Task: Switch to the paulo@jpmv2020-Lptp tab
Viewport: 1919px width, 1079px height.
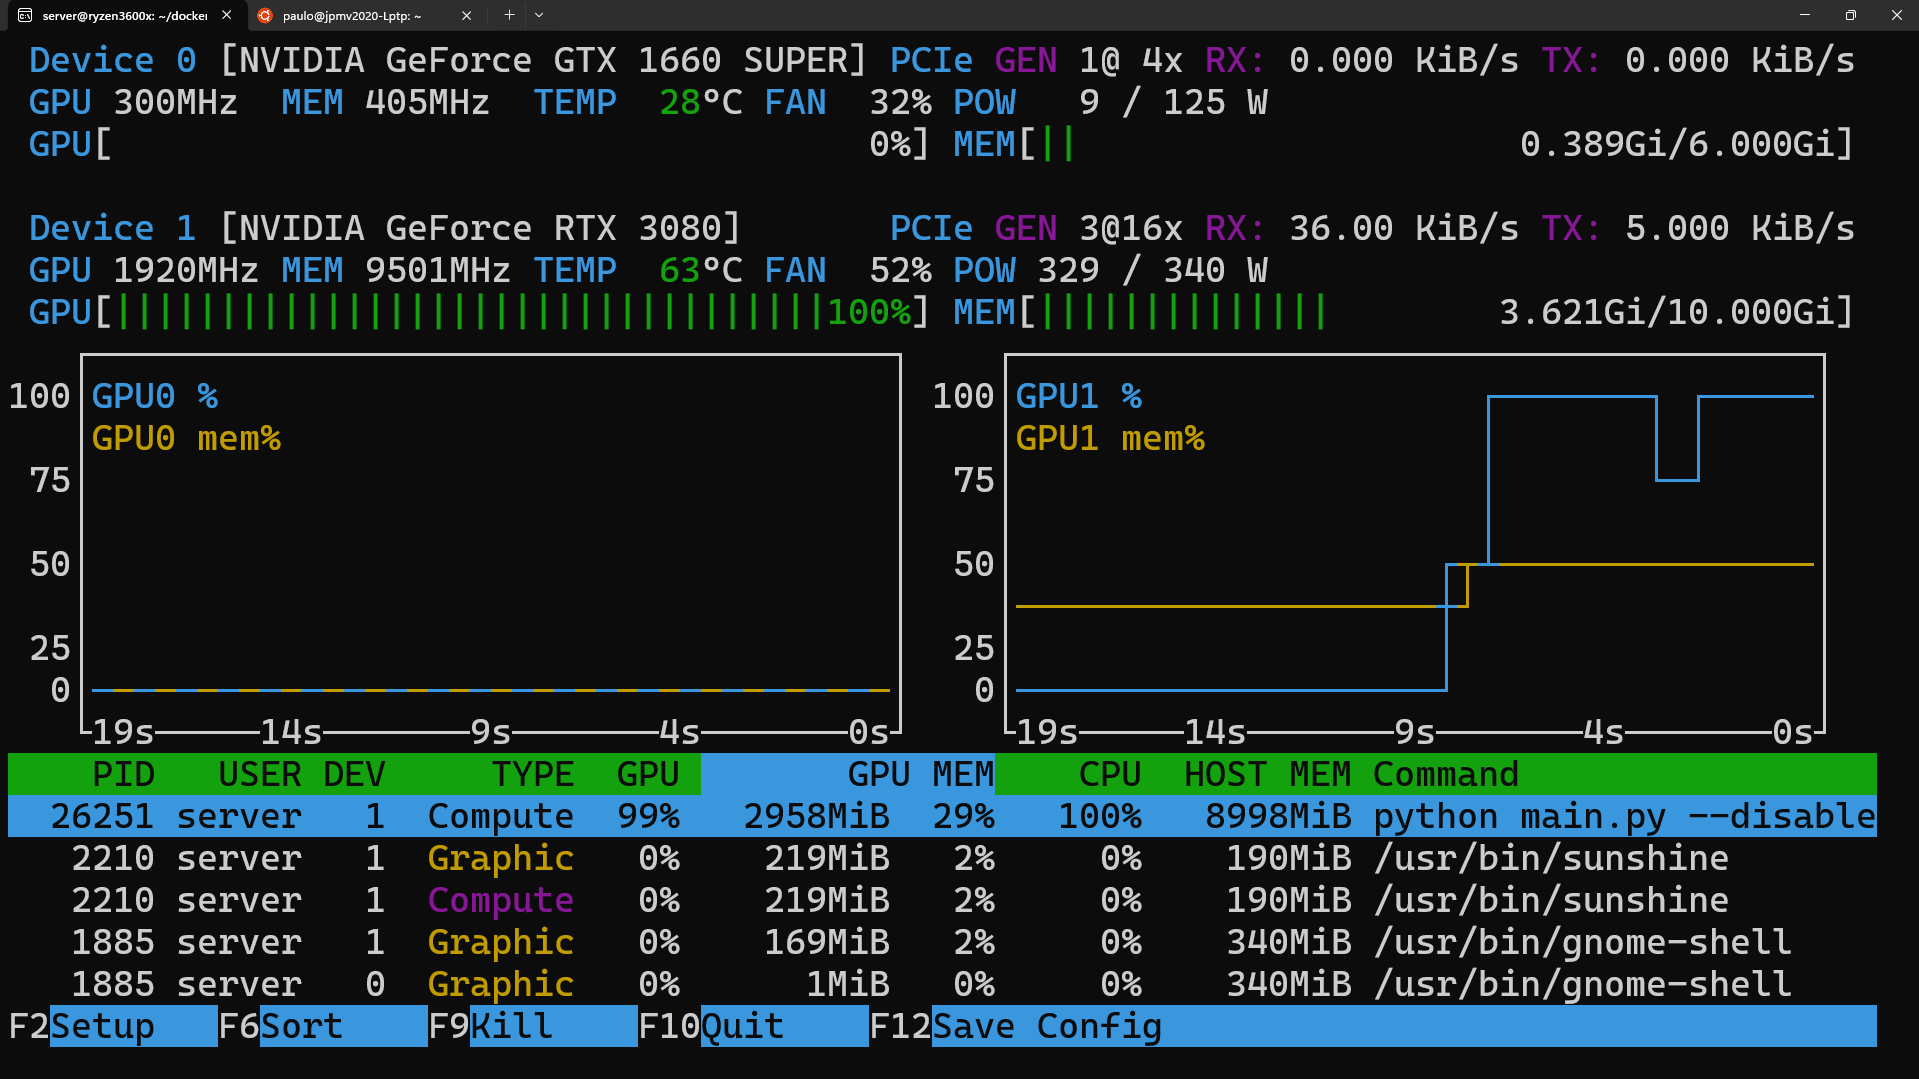Action: pos(351,15)
